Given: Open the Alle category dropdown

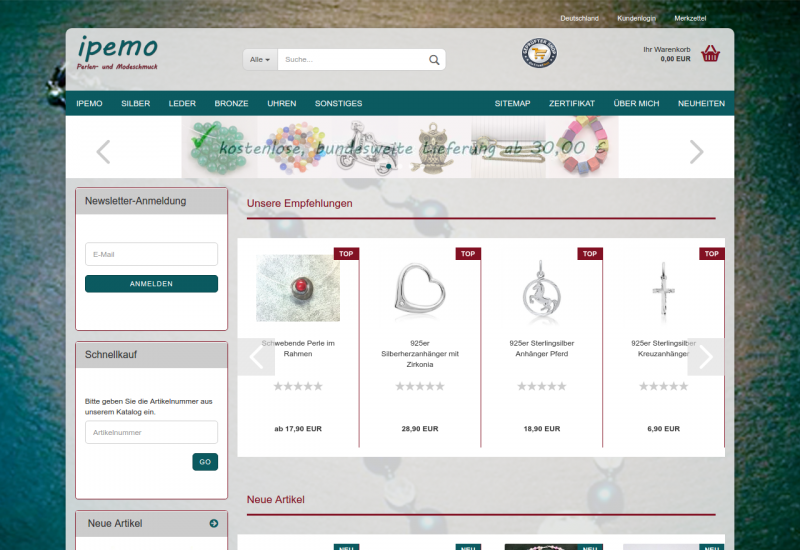Looking at the screenshot, I should [x=260, y=60].
